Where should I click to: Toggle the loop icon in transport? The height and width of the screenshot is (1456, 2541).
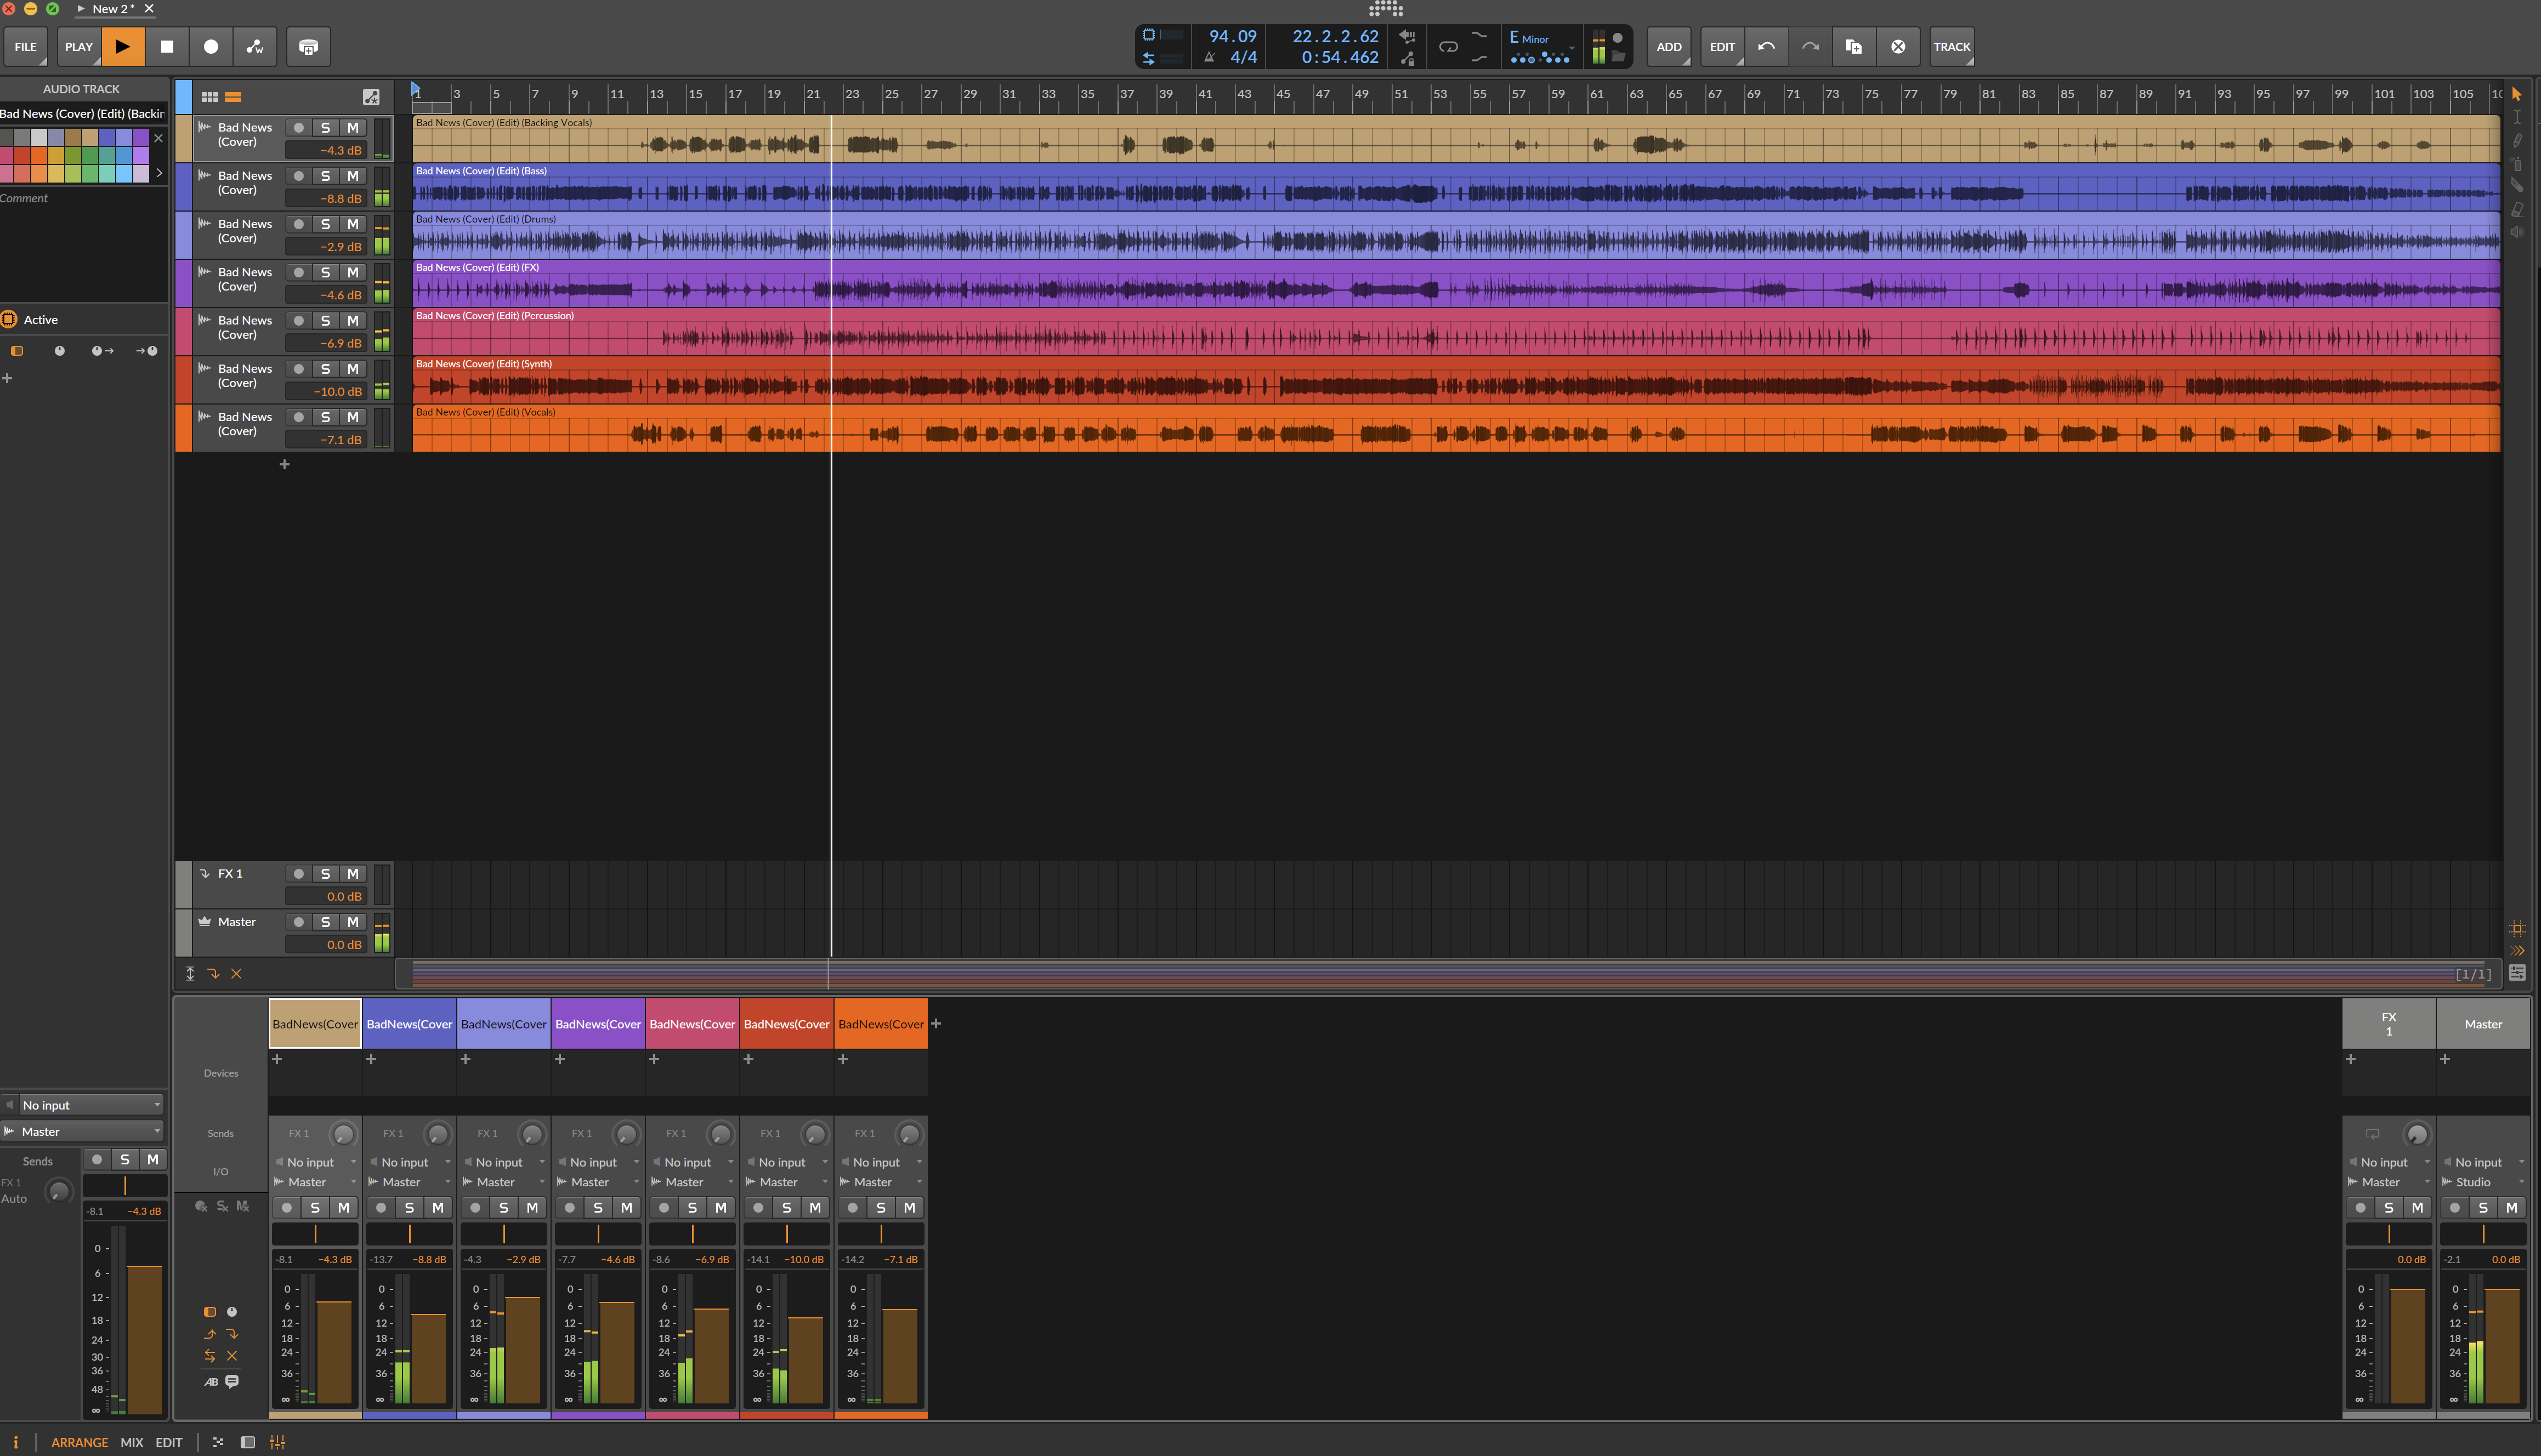[x=1448, y=47]
